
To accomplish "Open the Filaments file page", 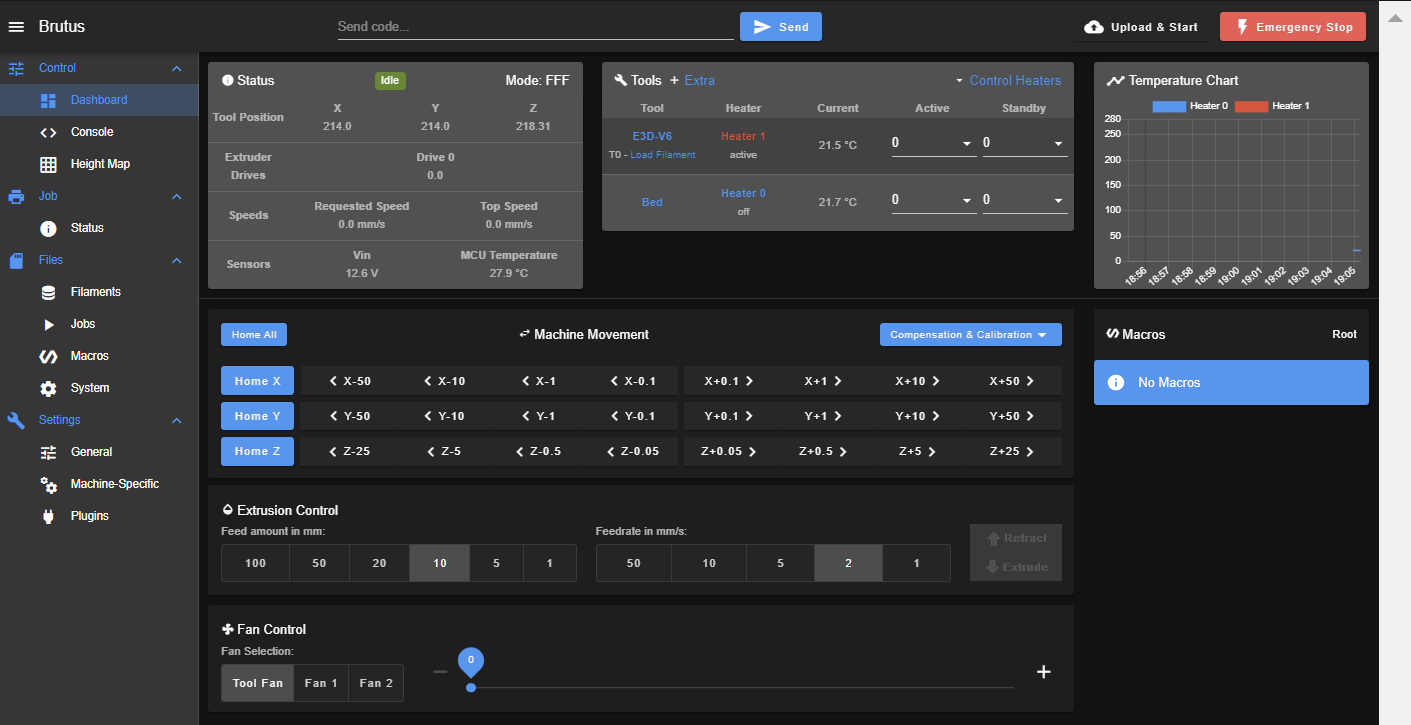I will [x=100, y=292].
